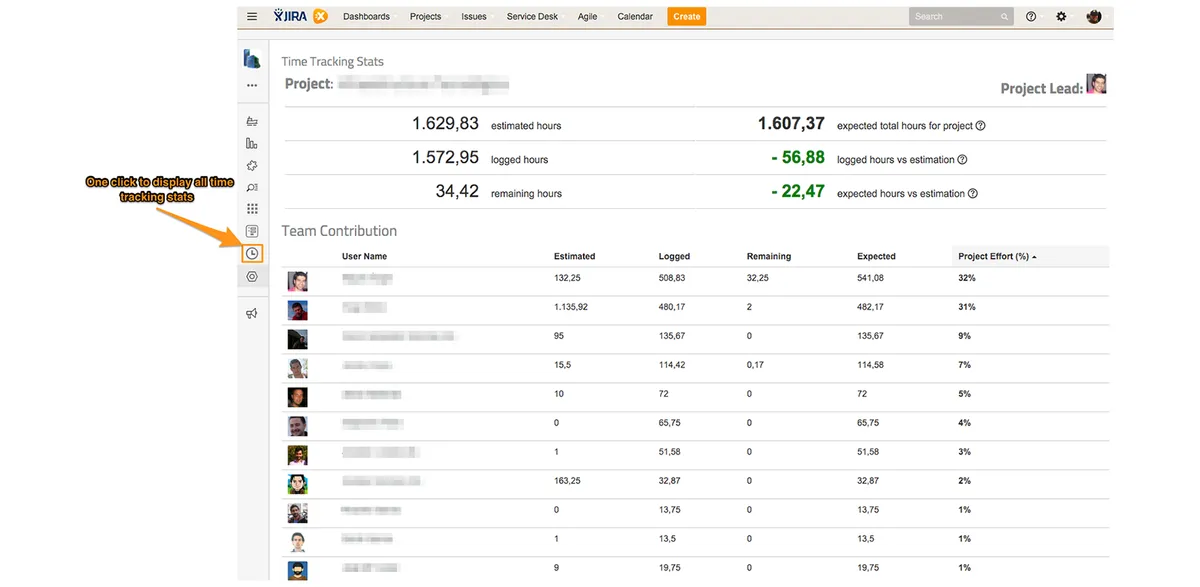Click the 32% project effort cell
The height and width of the screenshot is (587, 1200).
967,278
